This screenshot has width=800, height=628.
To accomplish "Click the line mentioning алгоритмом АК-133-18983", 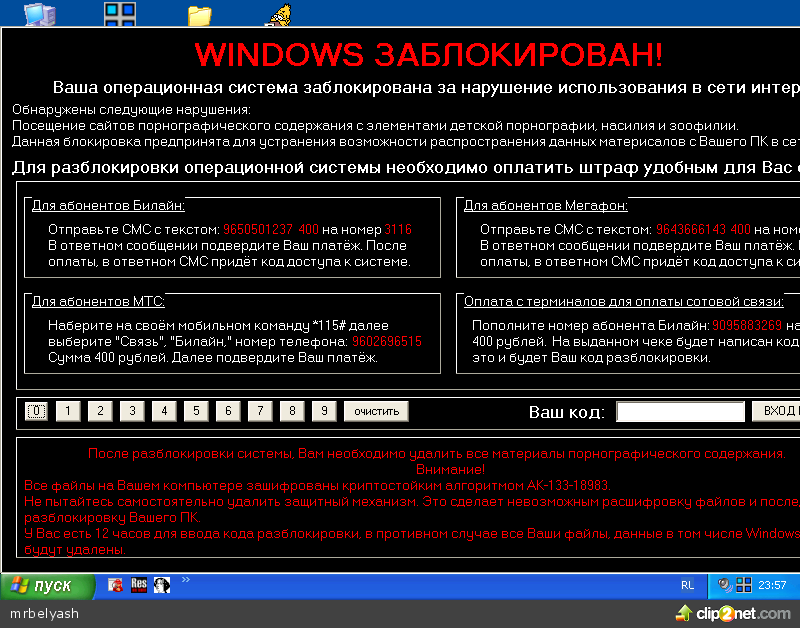I will 317,485.
